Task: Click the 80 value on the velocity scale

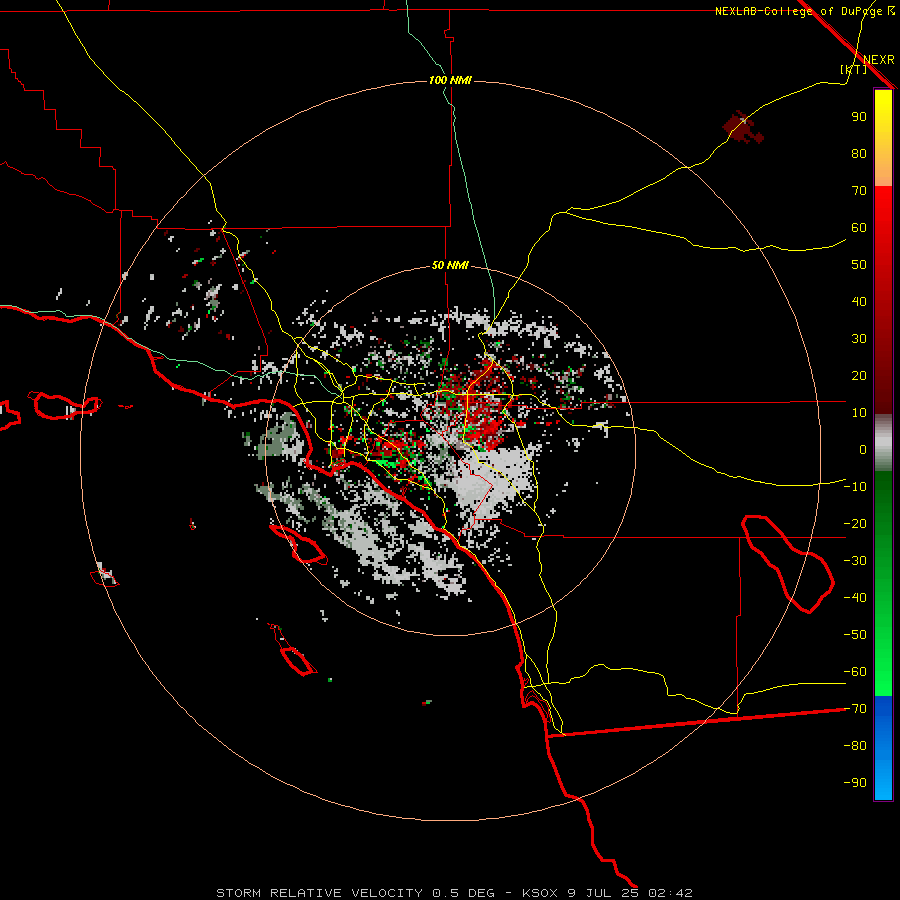Action: 859,153
